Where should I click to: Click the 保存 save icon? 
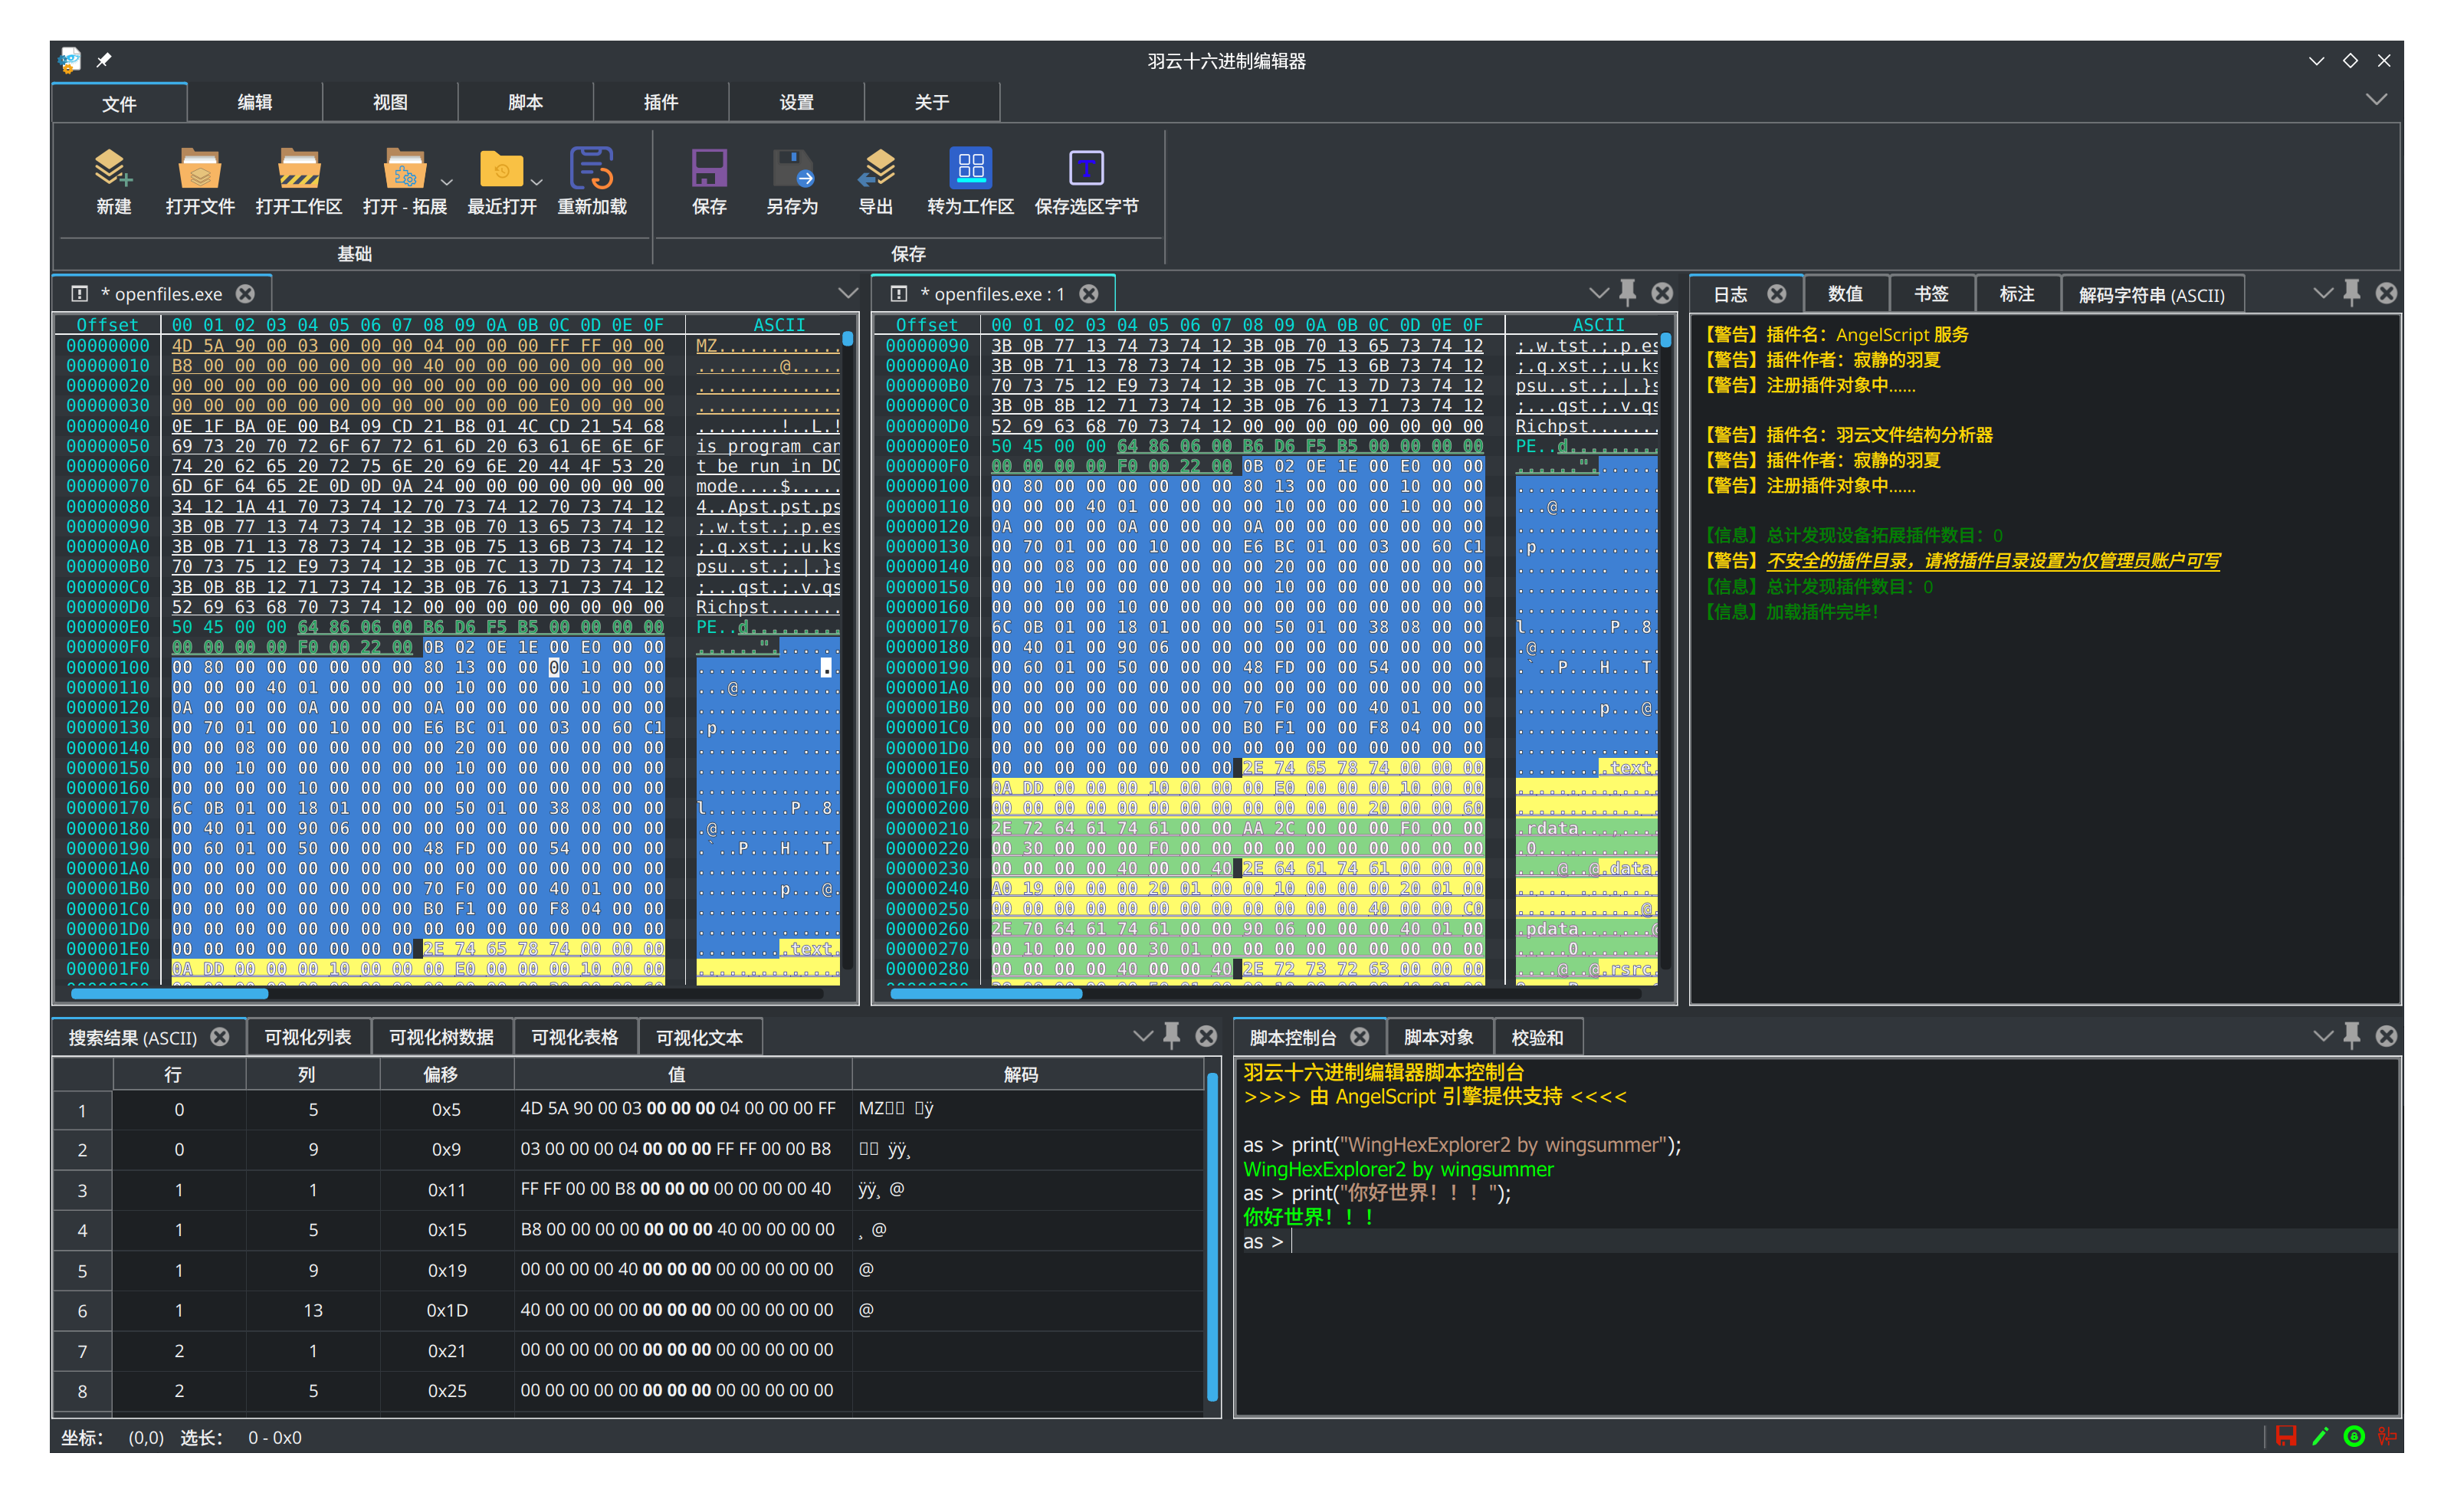coord(709,168)
